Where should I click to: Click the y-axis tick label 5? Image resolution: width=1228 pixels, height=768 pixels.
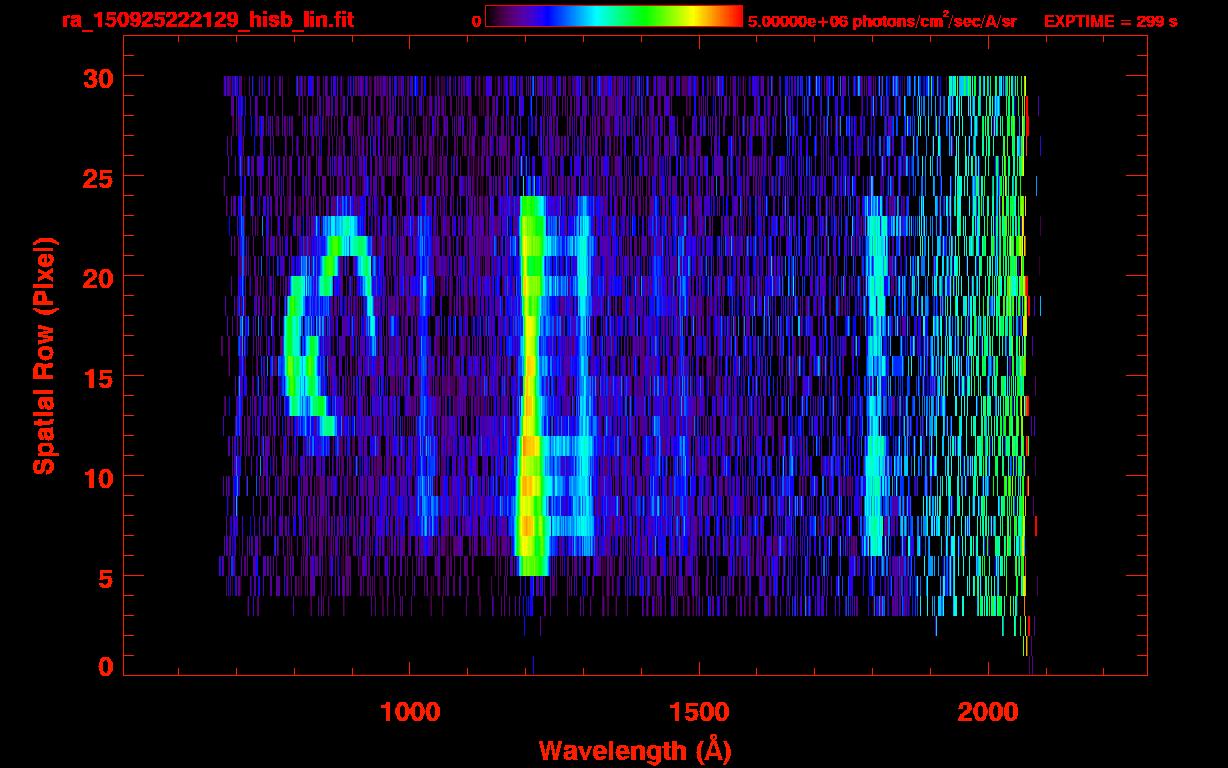[106, 577]
